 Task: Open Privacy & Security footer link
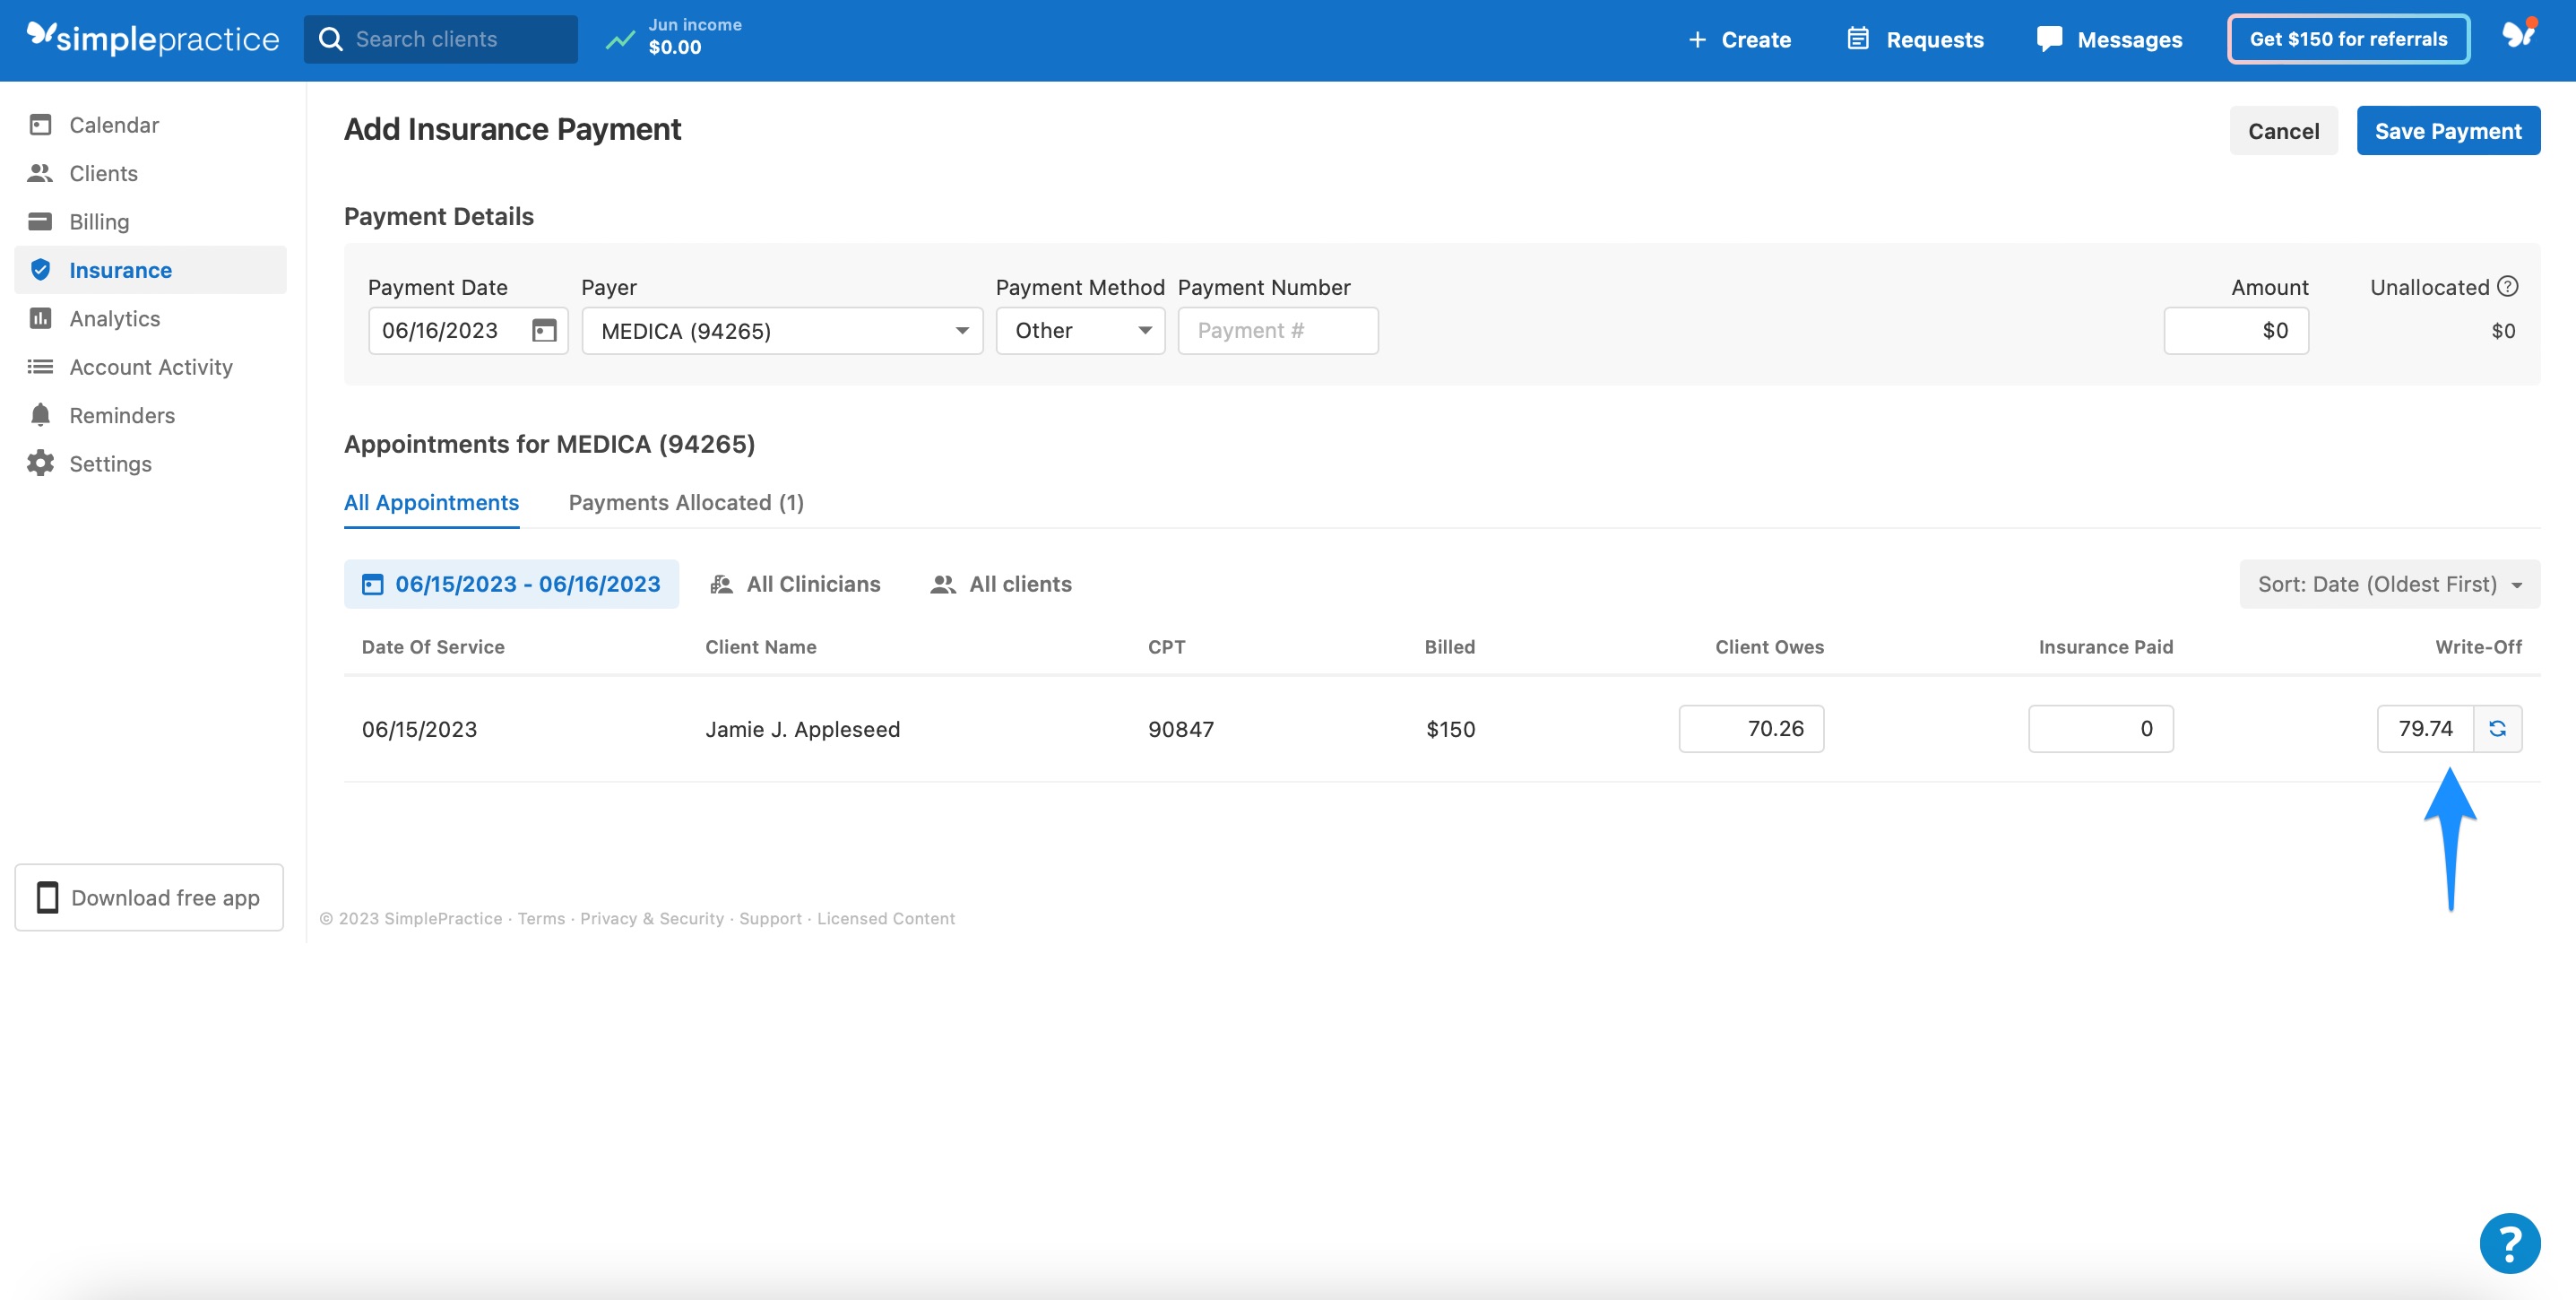click(651, 918)
